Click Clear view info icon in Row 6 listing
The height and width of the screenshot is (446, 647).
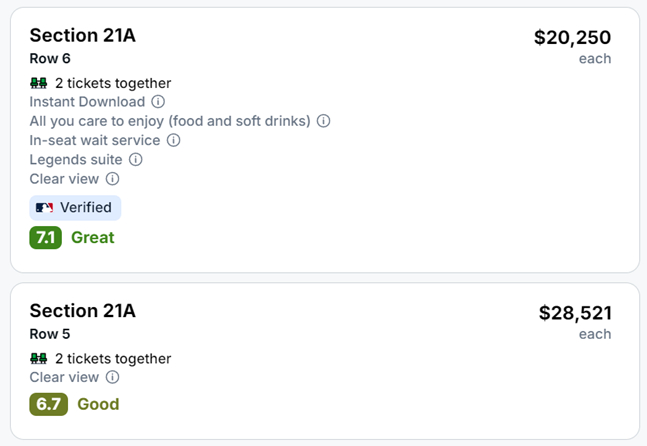112,179
